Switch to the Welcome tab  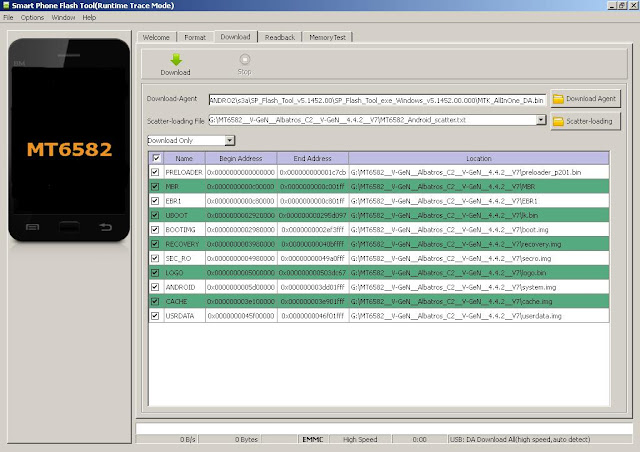point(156,37)
